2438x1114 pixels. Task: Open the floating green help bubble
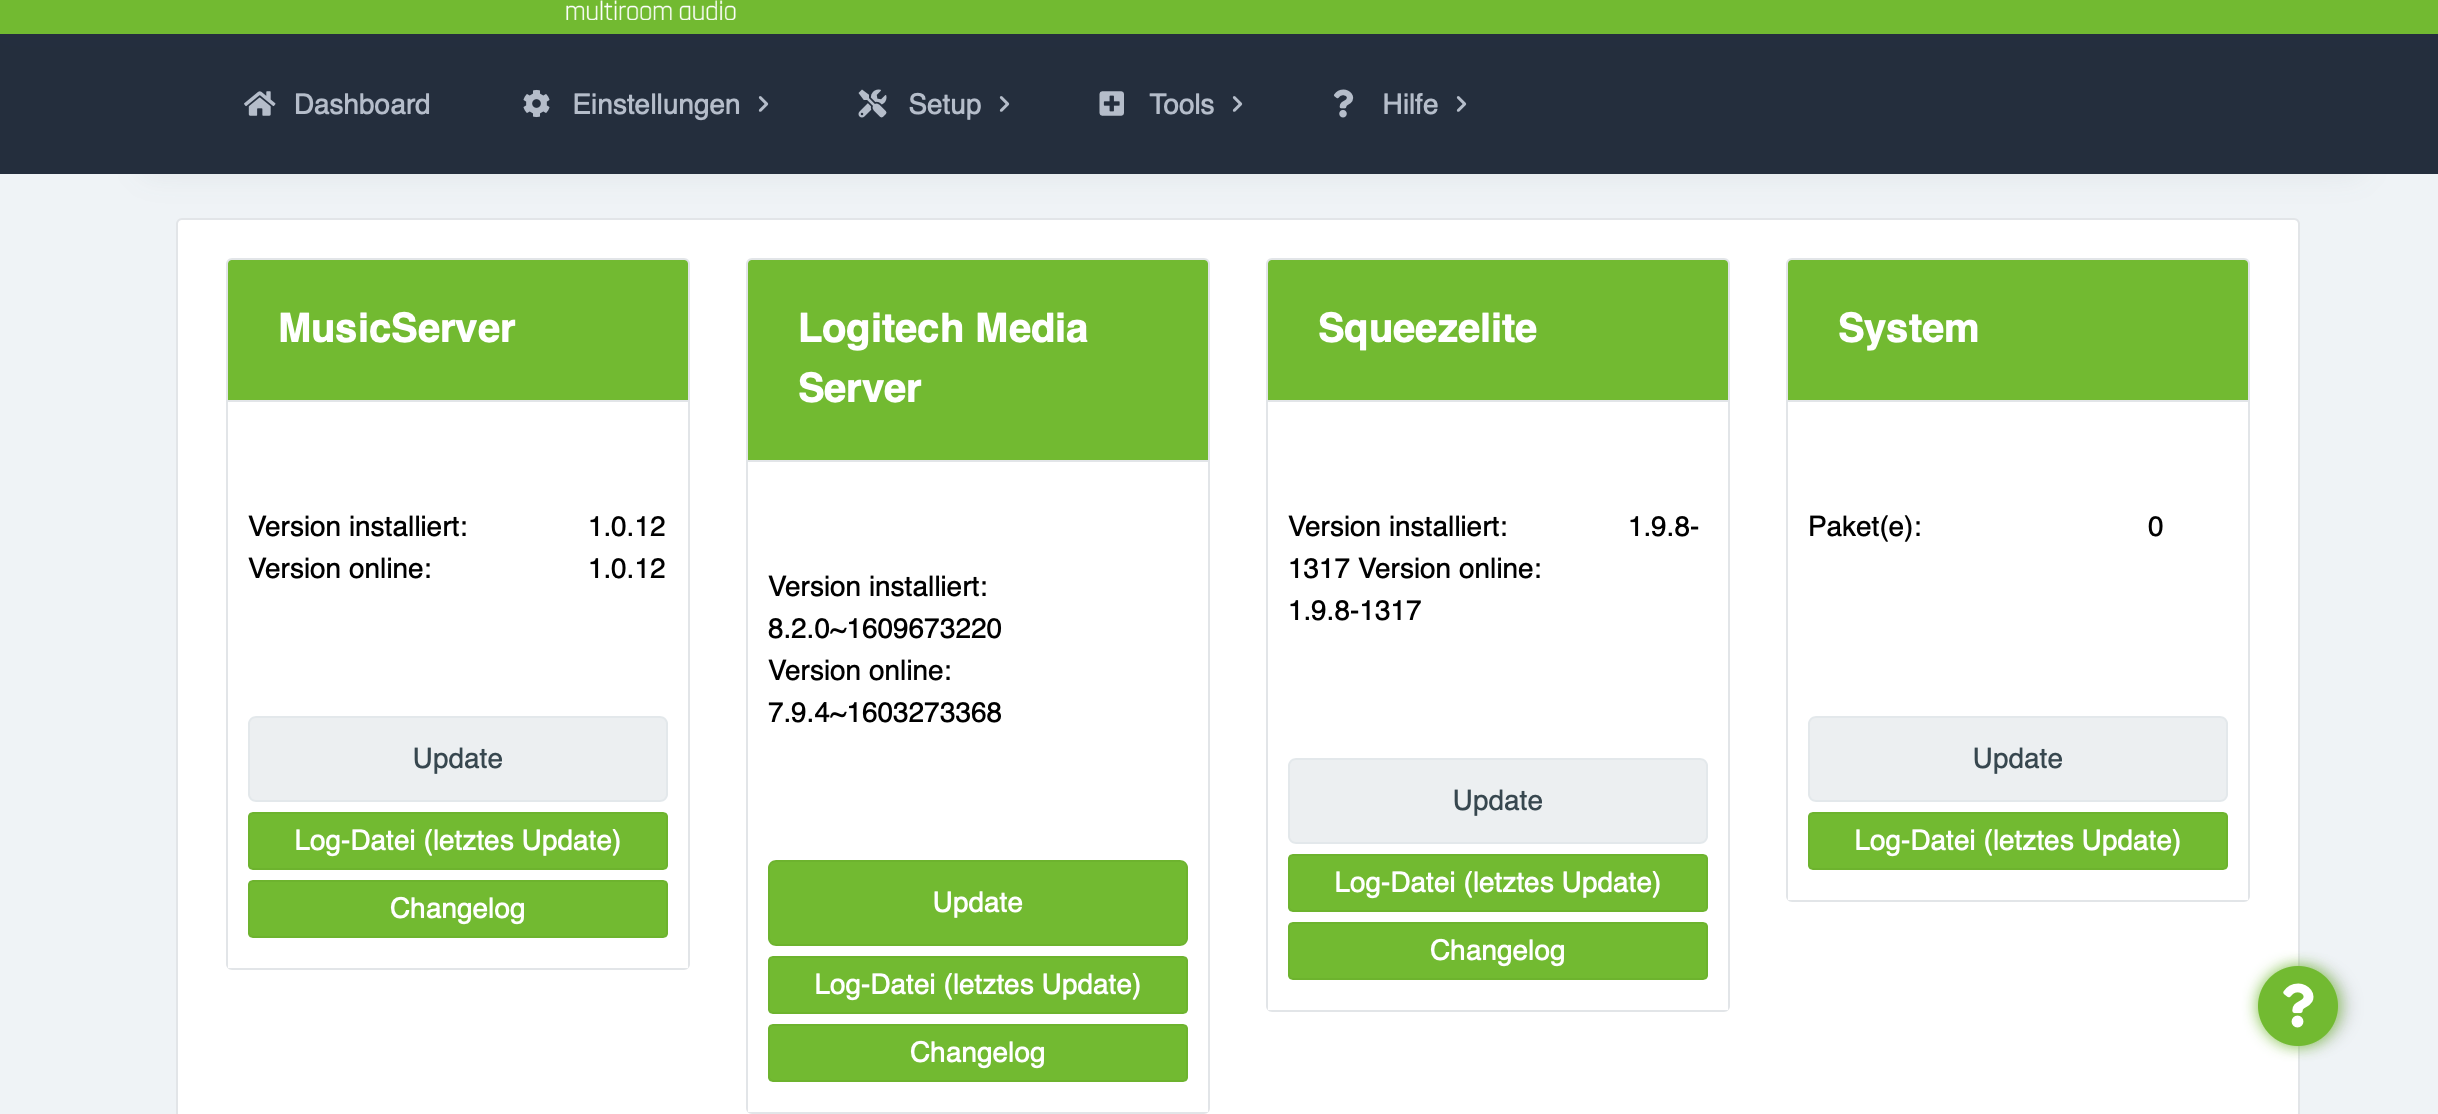[x=2297, y=1006]
